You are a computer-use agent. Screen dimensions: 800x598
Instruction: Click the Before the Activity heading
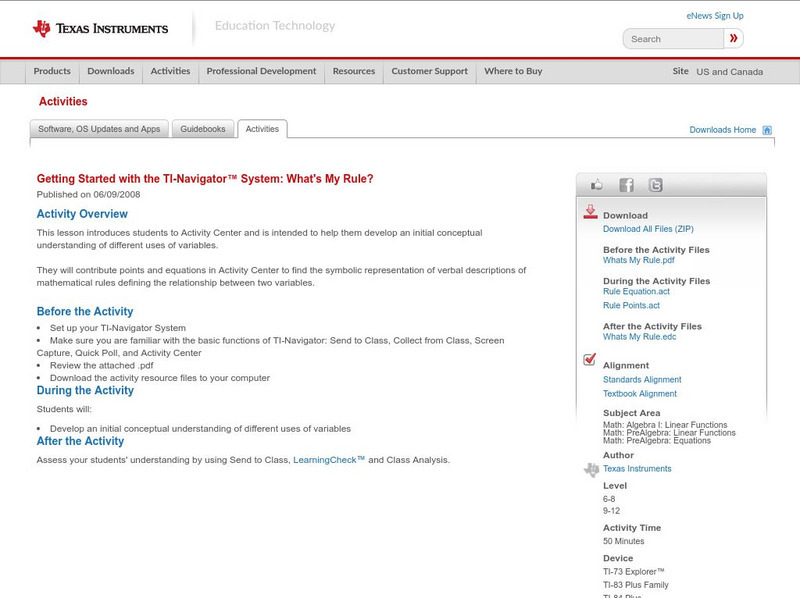85,311
